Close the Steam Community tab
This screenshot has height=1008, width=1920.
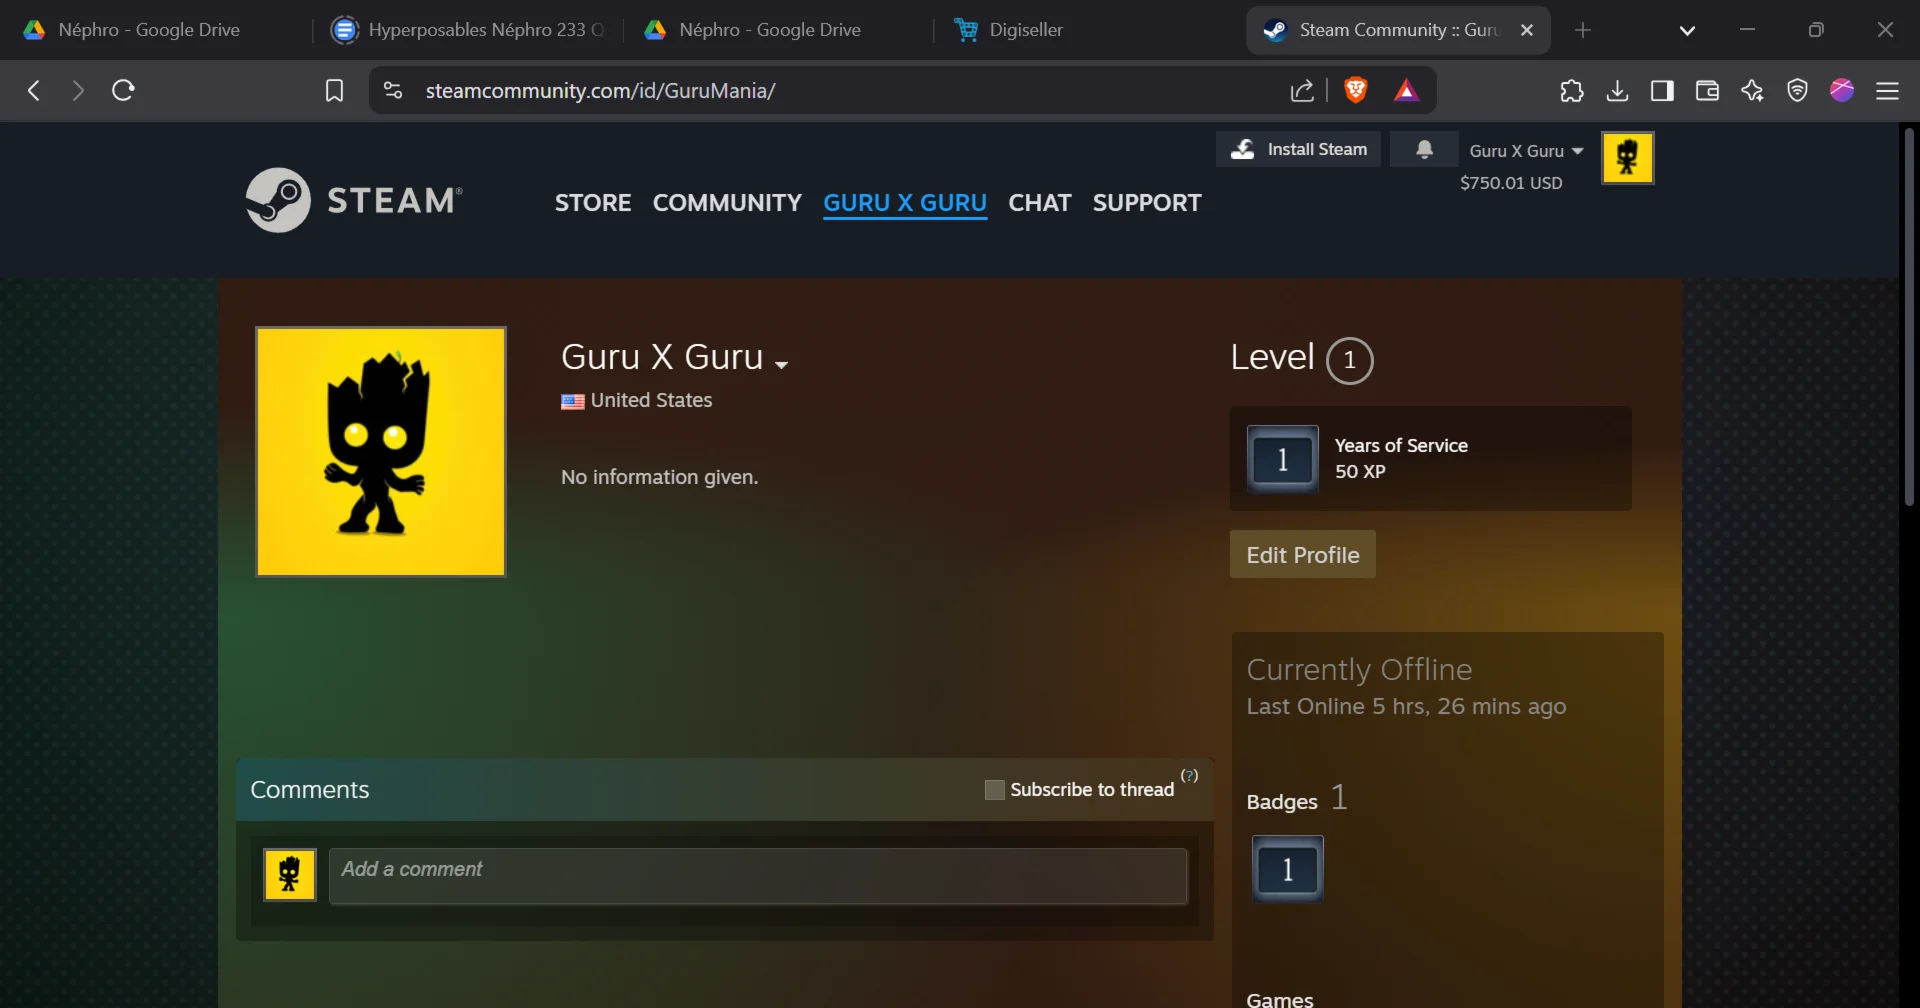[1527, 30]
